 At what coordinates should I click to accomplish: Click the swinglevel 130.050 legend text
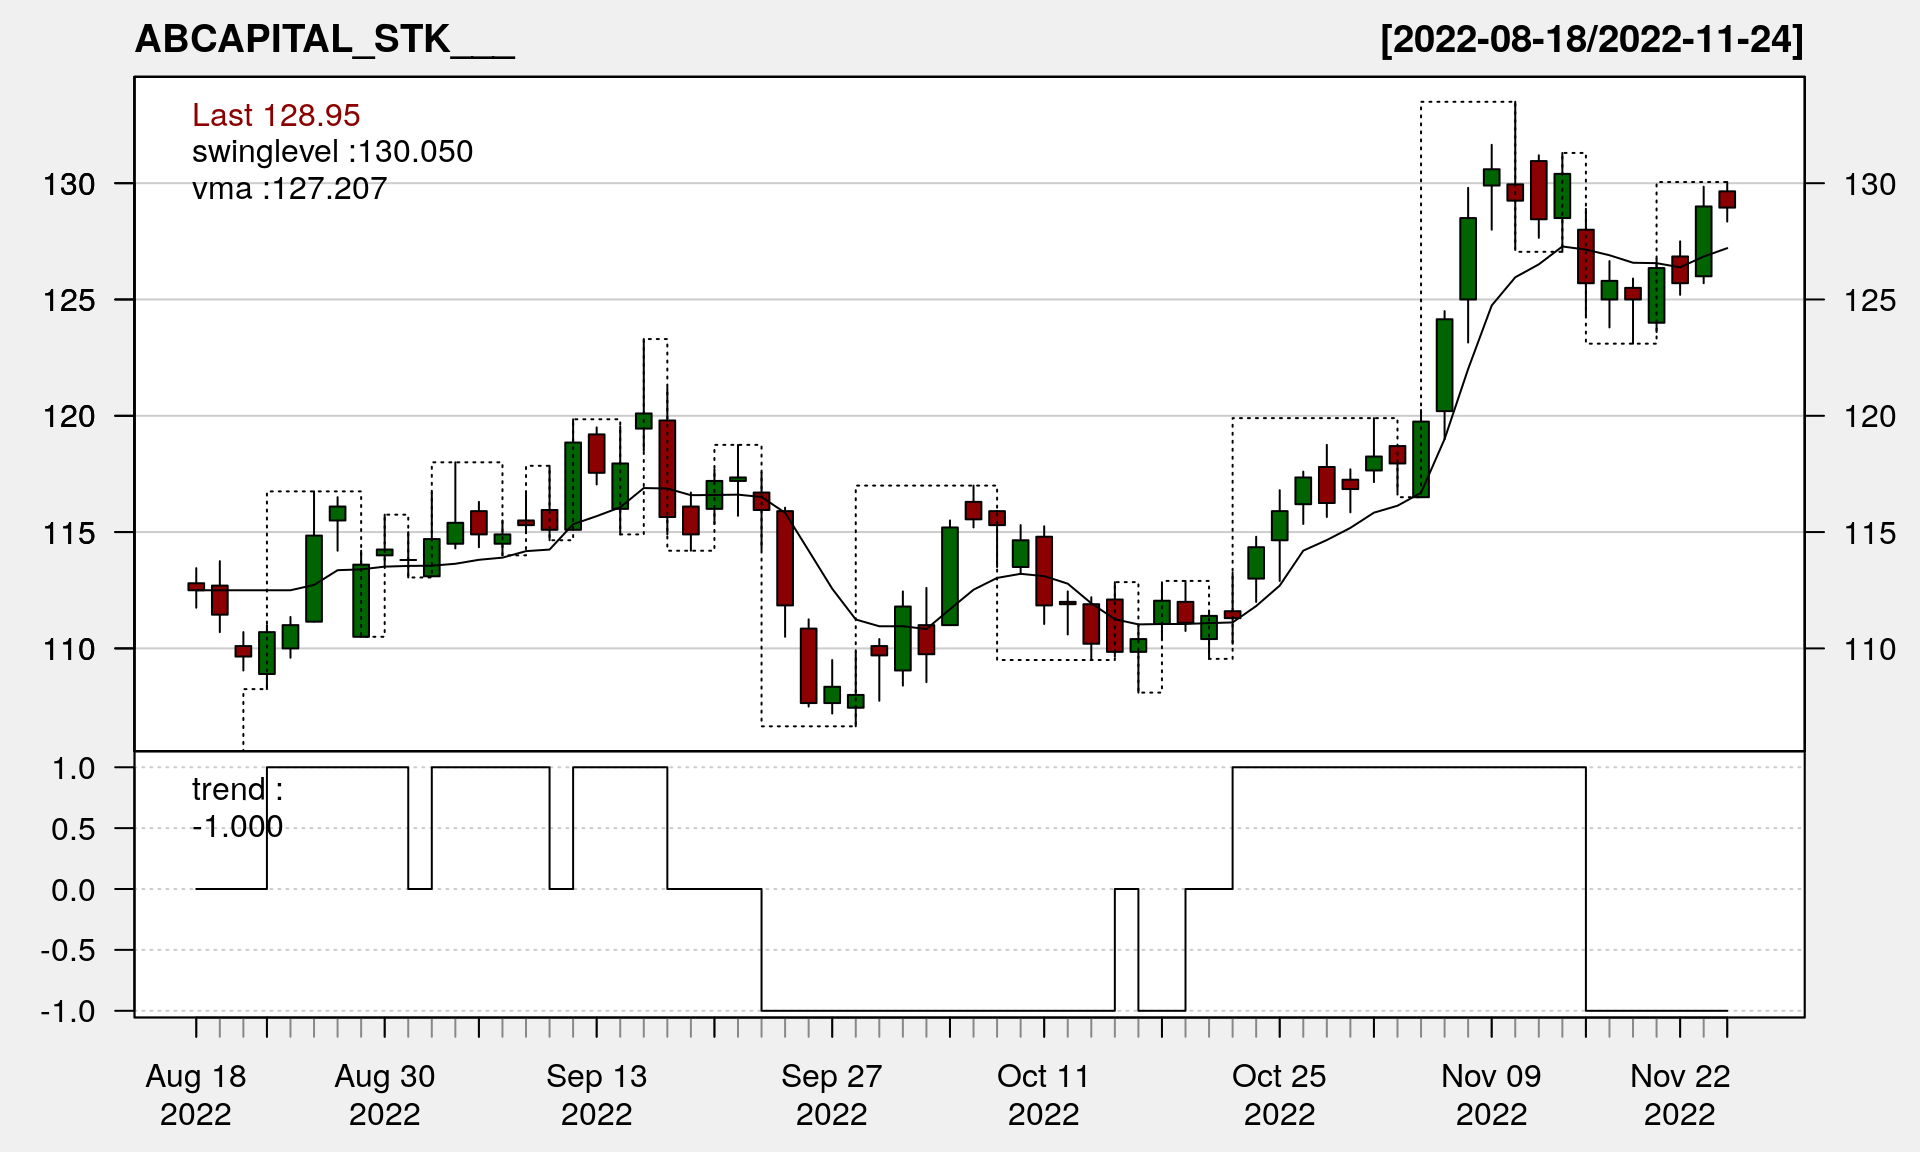(332, 152)
